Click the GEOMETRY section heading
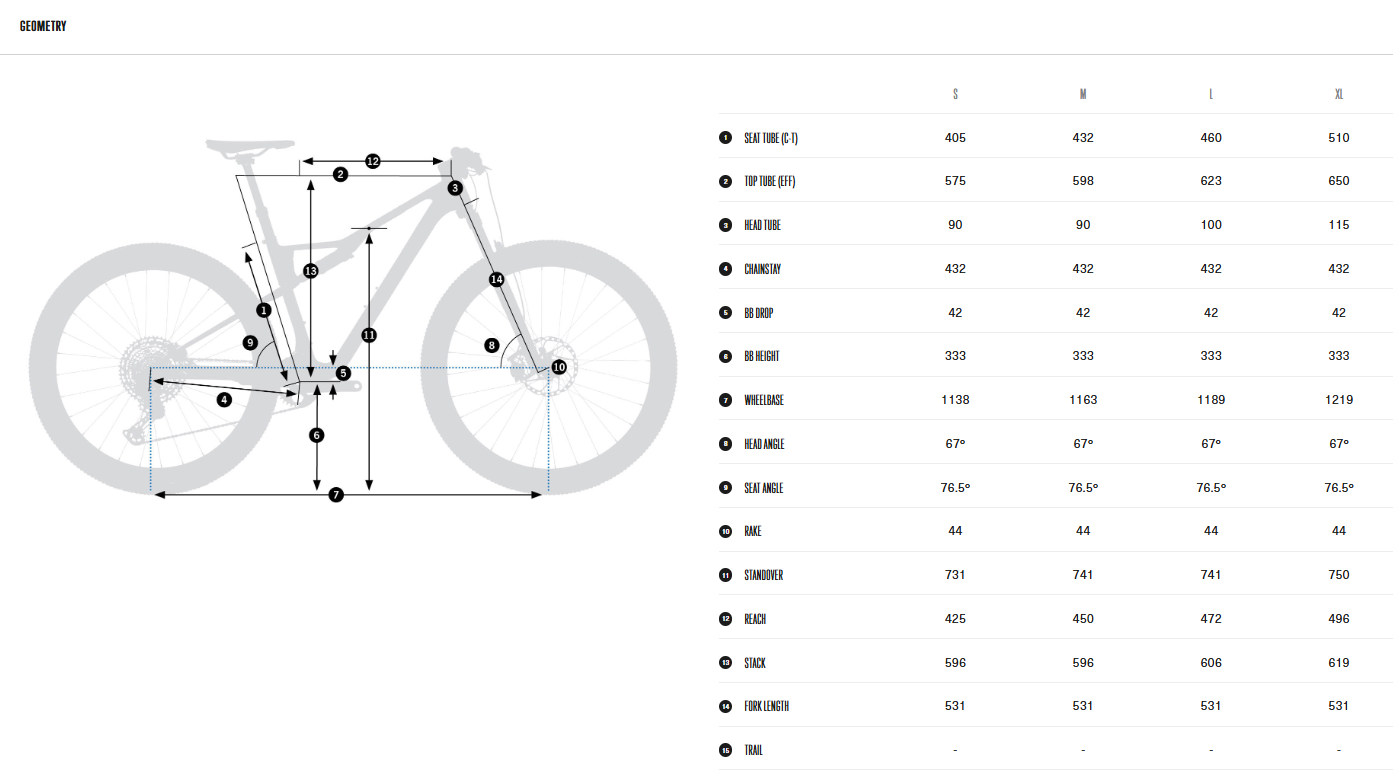The width and height of the screenshot is (1400, 772). click(43, 26)
